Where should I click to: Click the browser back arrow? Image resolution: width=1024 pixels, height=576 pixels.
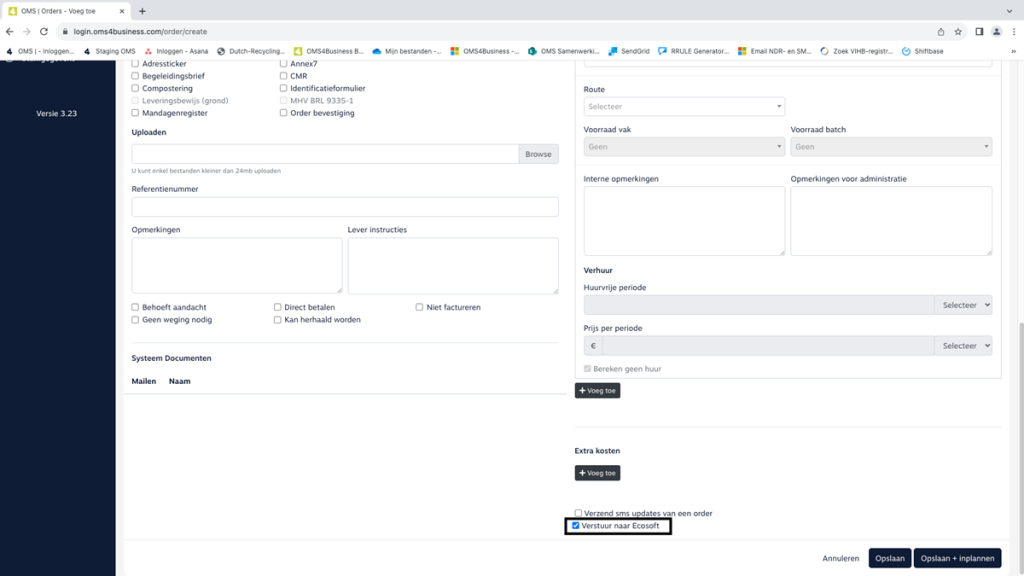click(x=10, y=31)
